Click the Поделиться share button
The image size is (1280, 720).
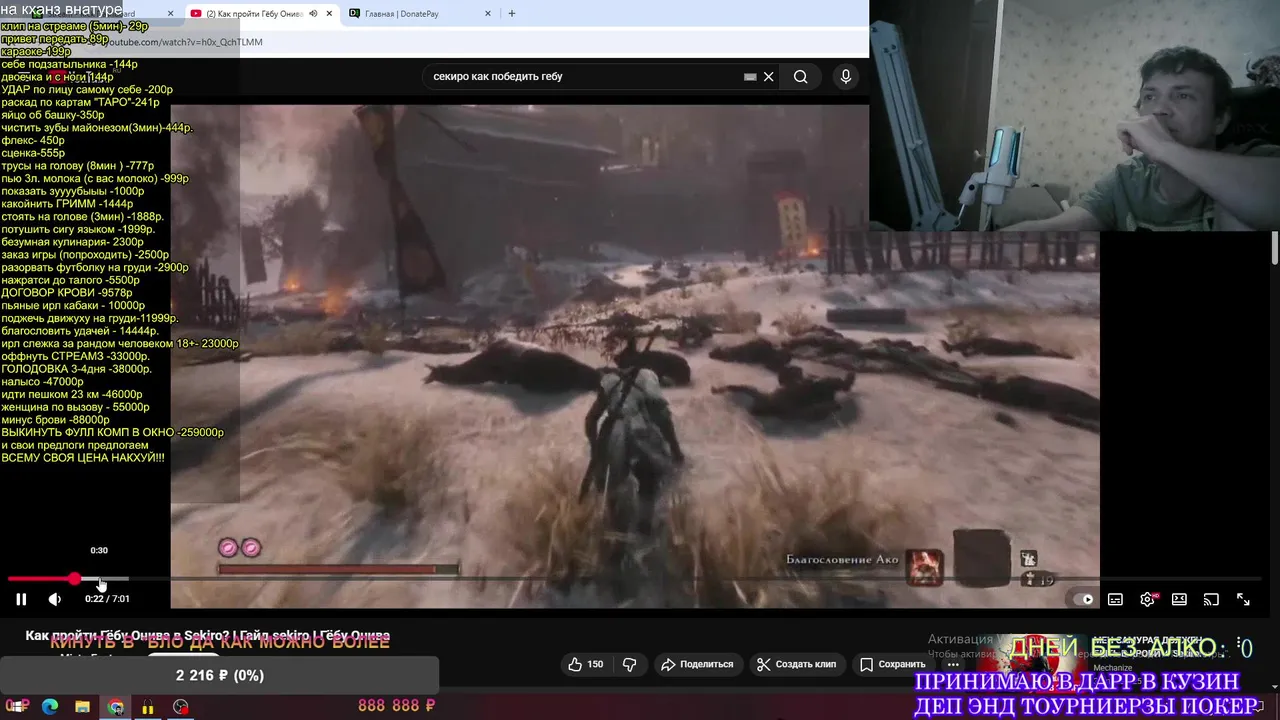(698, 664)
